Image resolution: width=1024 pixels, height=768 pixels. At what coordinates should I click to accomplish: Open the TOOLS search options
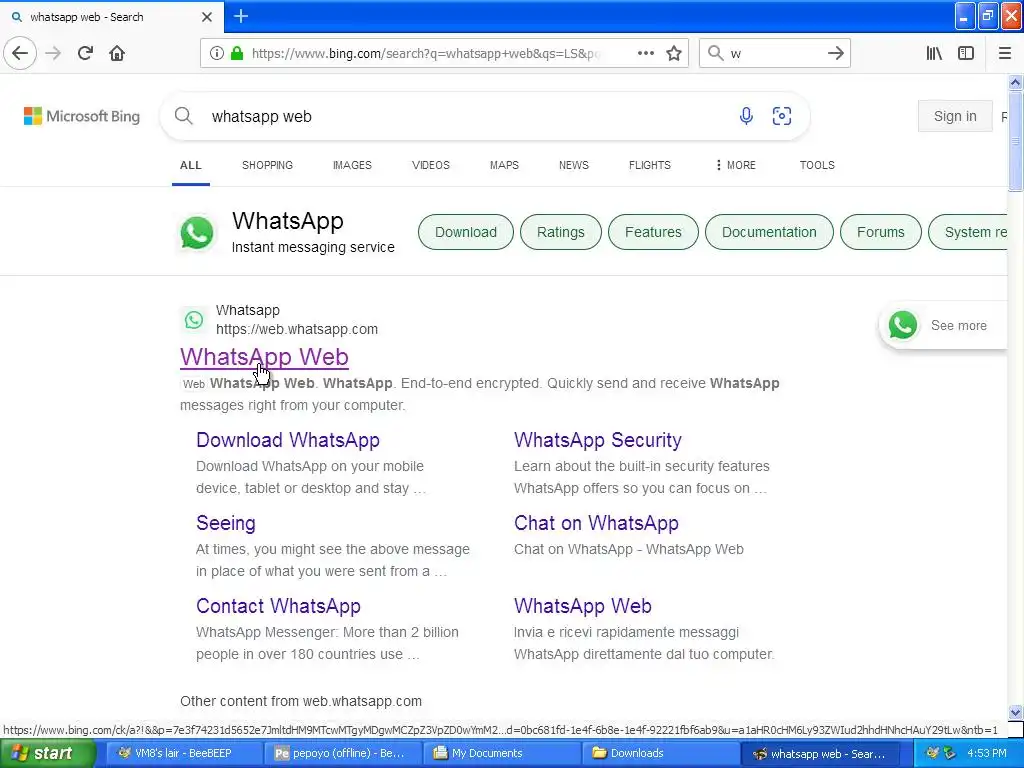817,165
